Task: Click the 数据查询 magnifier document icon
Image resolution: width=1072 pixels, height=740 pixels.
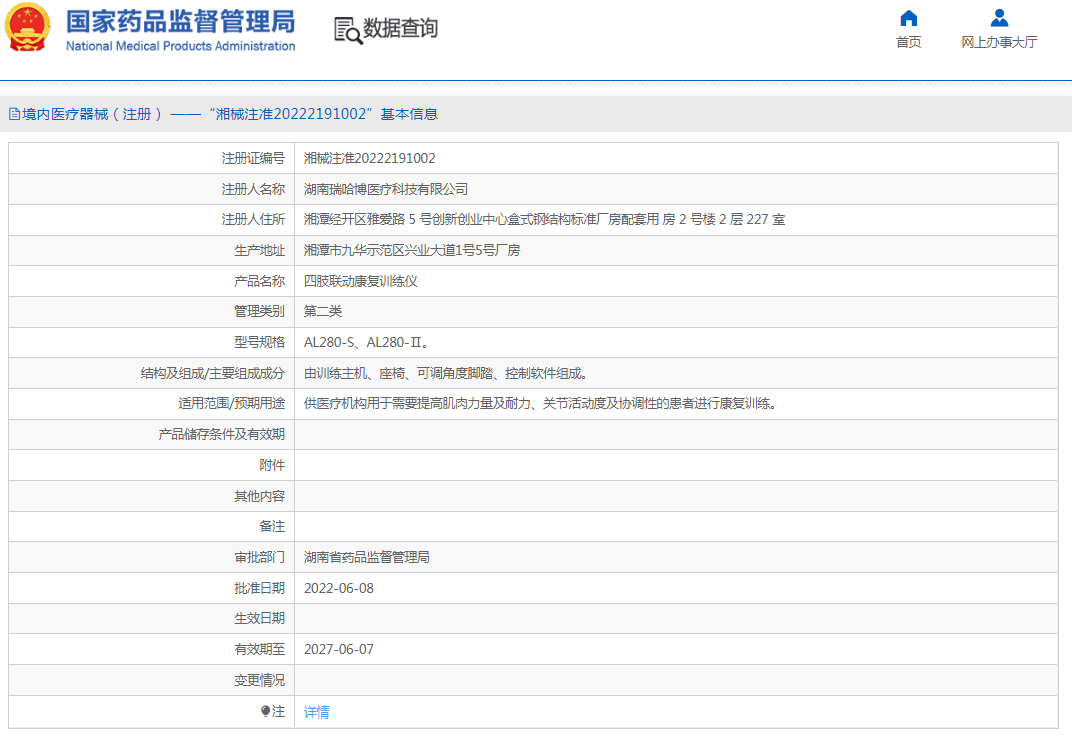Action: pos(348,30)
